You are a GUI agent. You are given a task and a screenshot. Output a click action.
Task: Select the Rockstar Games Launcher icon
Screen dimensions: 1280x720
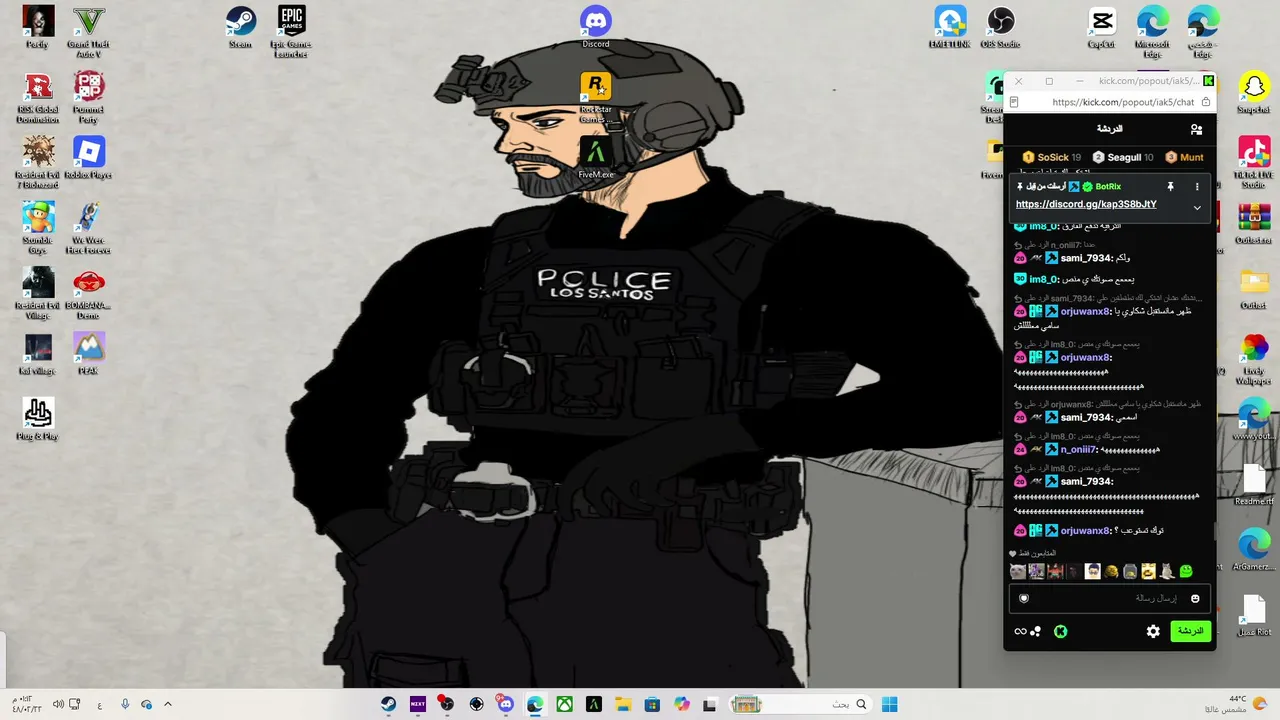595,98
